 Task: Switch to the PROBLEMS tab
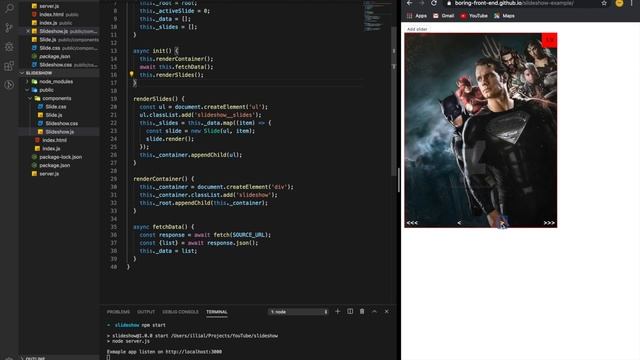118,312
